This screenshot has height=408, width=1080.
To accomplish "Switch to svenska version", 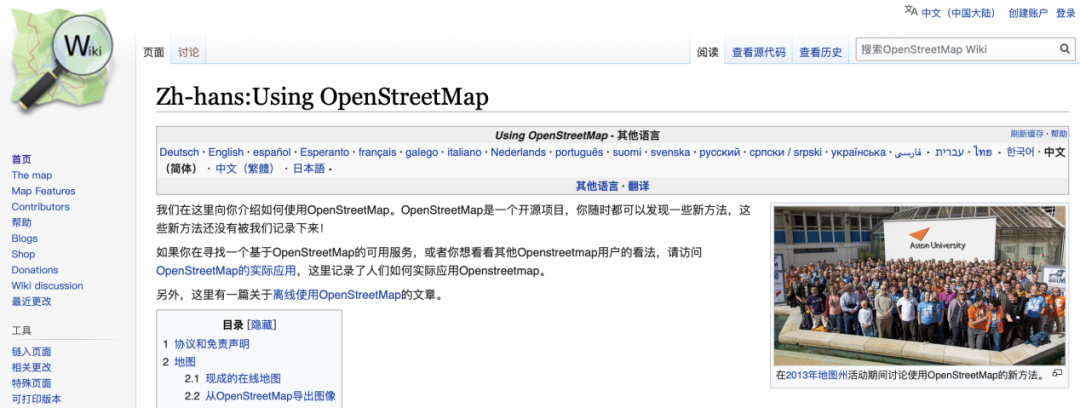I will coord(670,152).
